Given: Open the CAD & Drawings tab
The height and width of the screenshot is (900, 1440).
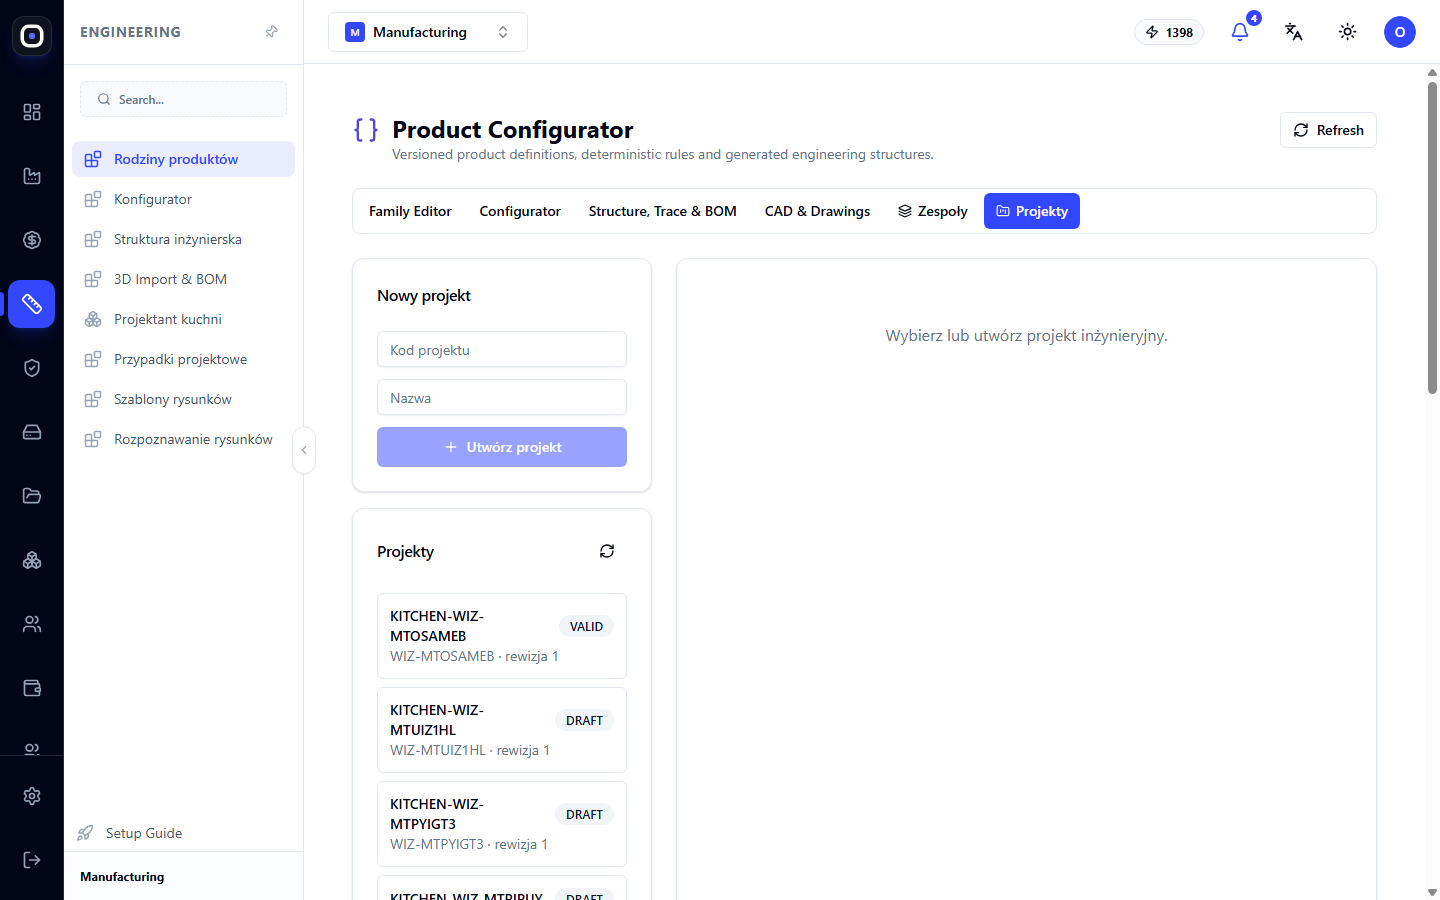Looking at the screenshot, I should click(x=818, y=211).
